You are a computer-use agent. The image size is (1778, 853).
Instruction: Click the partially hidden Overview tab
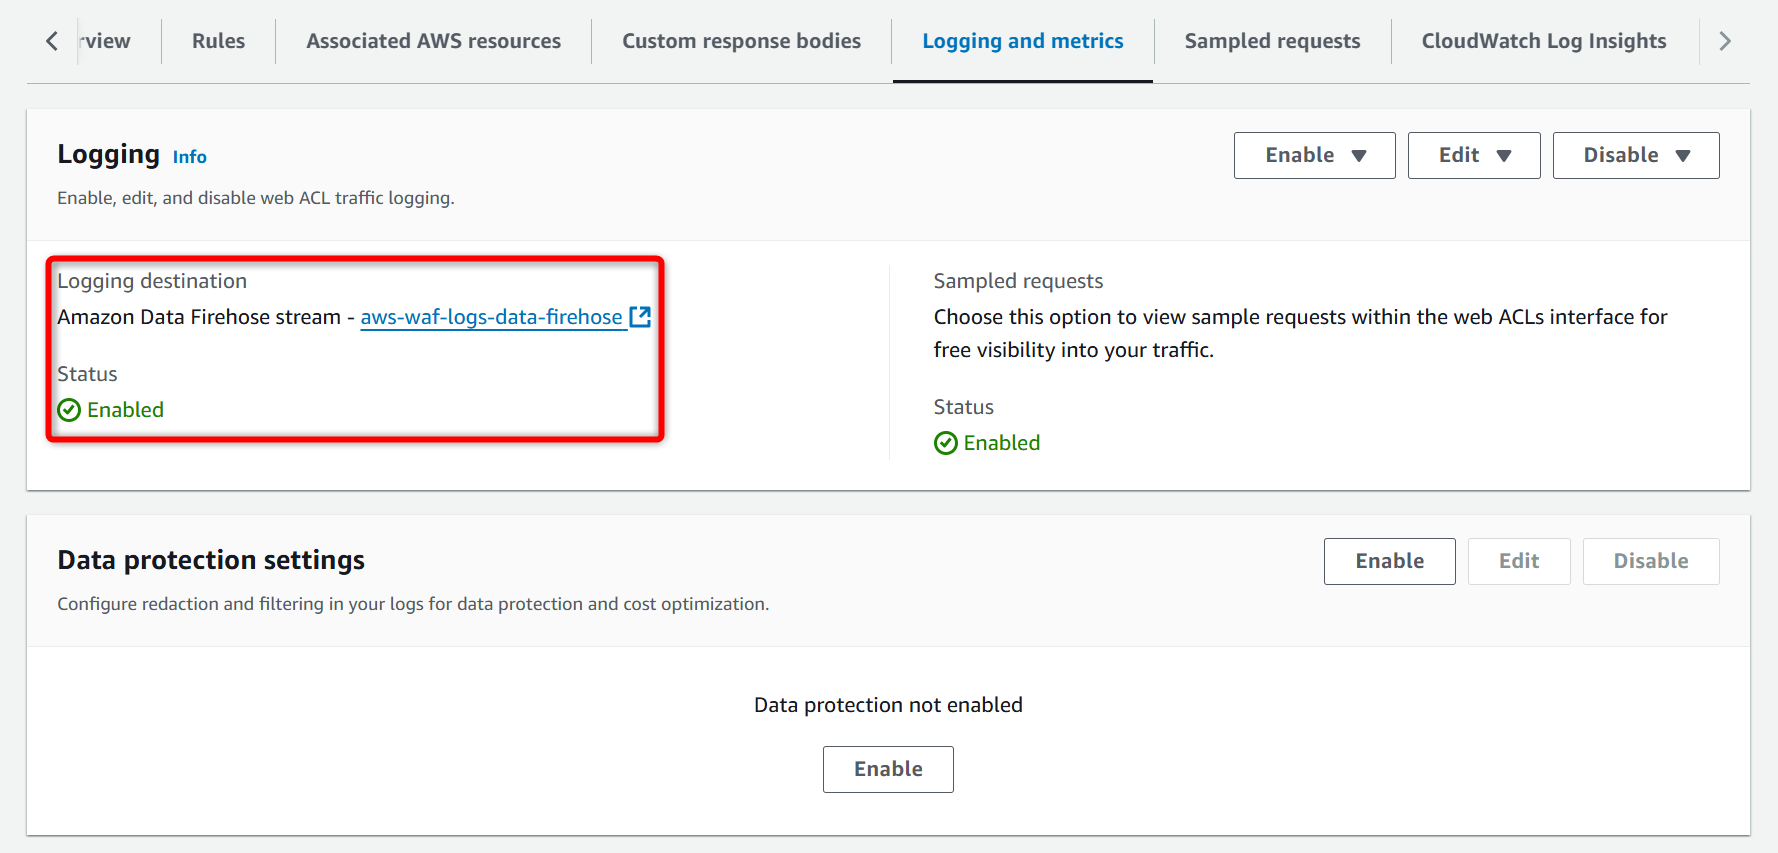point(107,41)
